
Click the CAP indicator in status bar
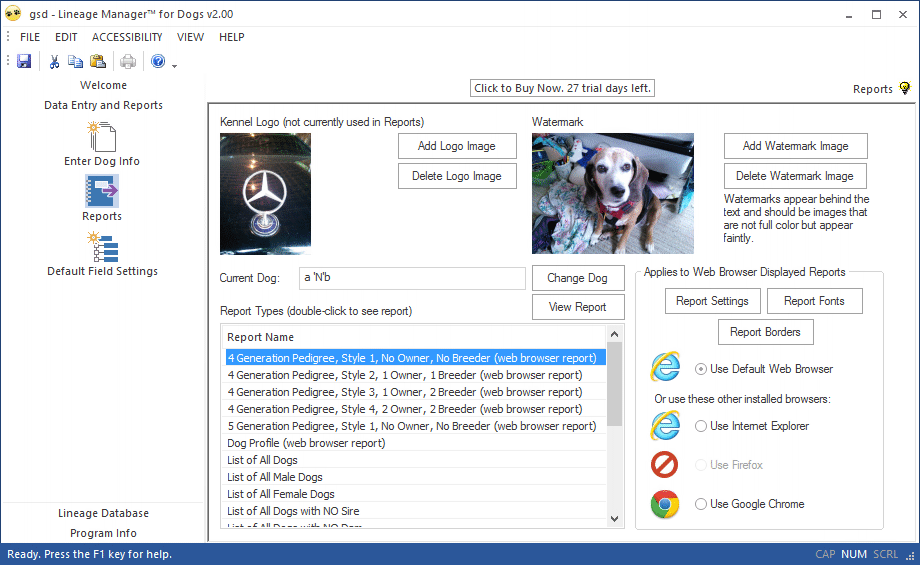pos(825,554)
